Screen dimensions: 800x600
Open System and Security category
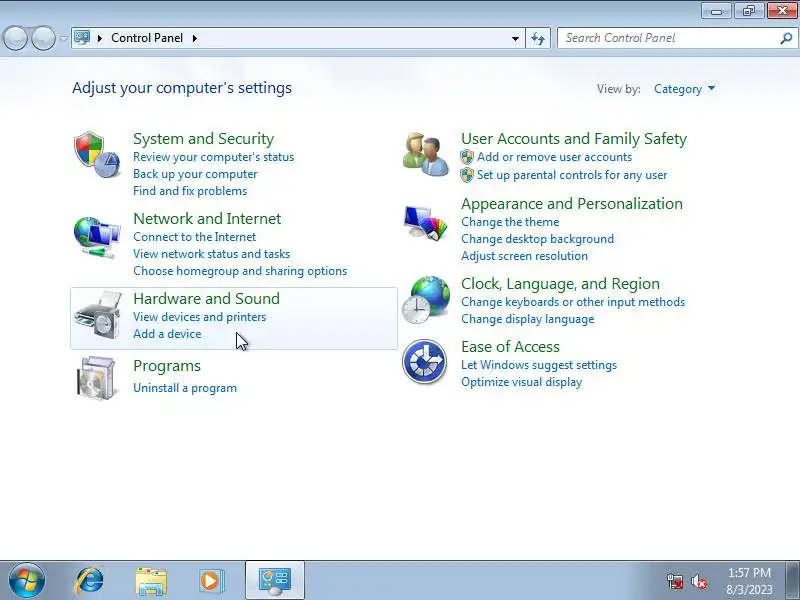pos(204,139)
